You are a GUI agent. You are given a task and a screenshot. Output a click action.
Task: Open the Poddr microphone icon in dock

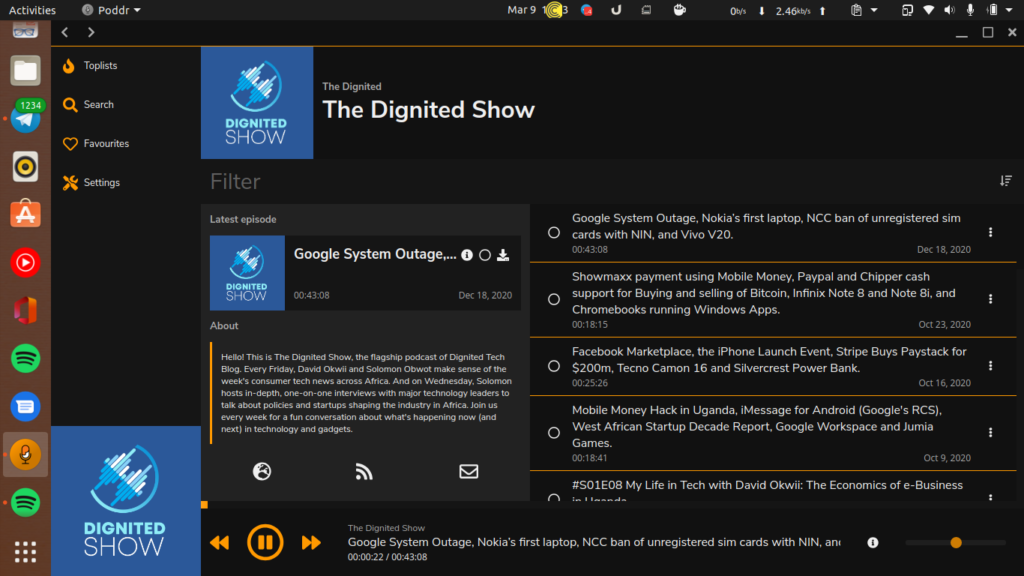(x=25, y=455)
